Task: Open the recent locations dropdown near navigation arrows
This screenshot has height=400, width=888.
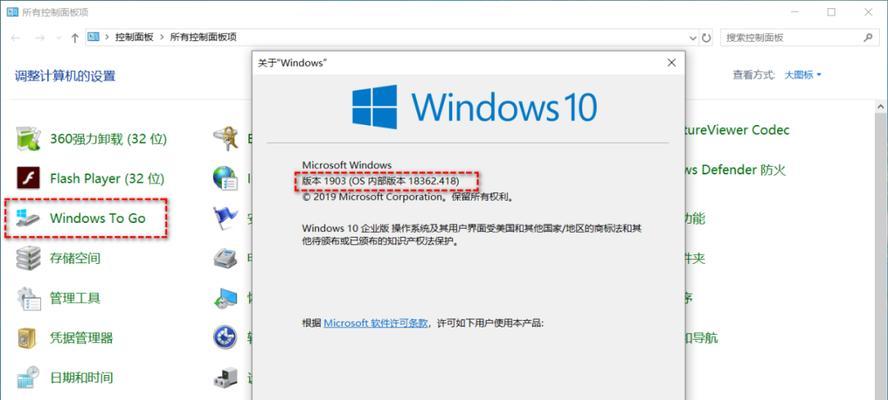Action: (x=57, y=38)
